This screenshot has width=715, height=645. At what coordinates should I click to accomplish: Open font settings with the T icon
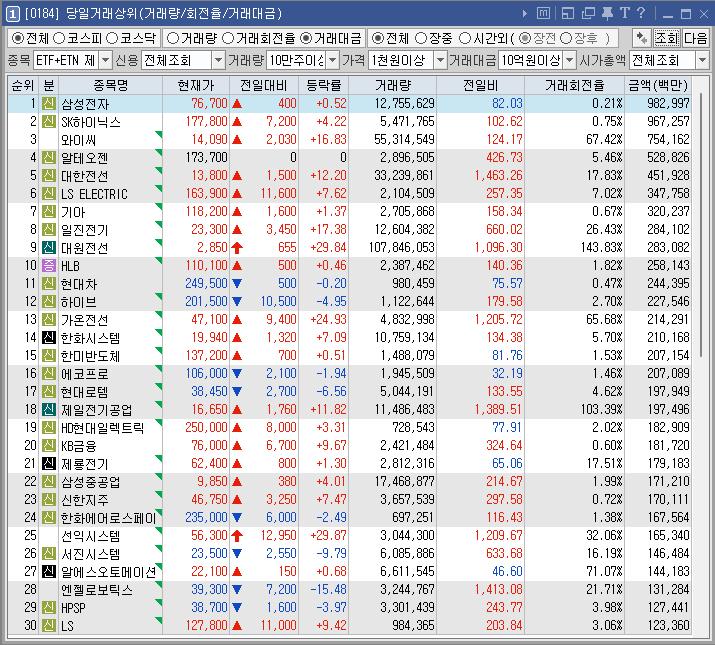coord(625,13)
